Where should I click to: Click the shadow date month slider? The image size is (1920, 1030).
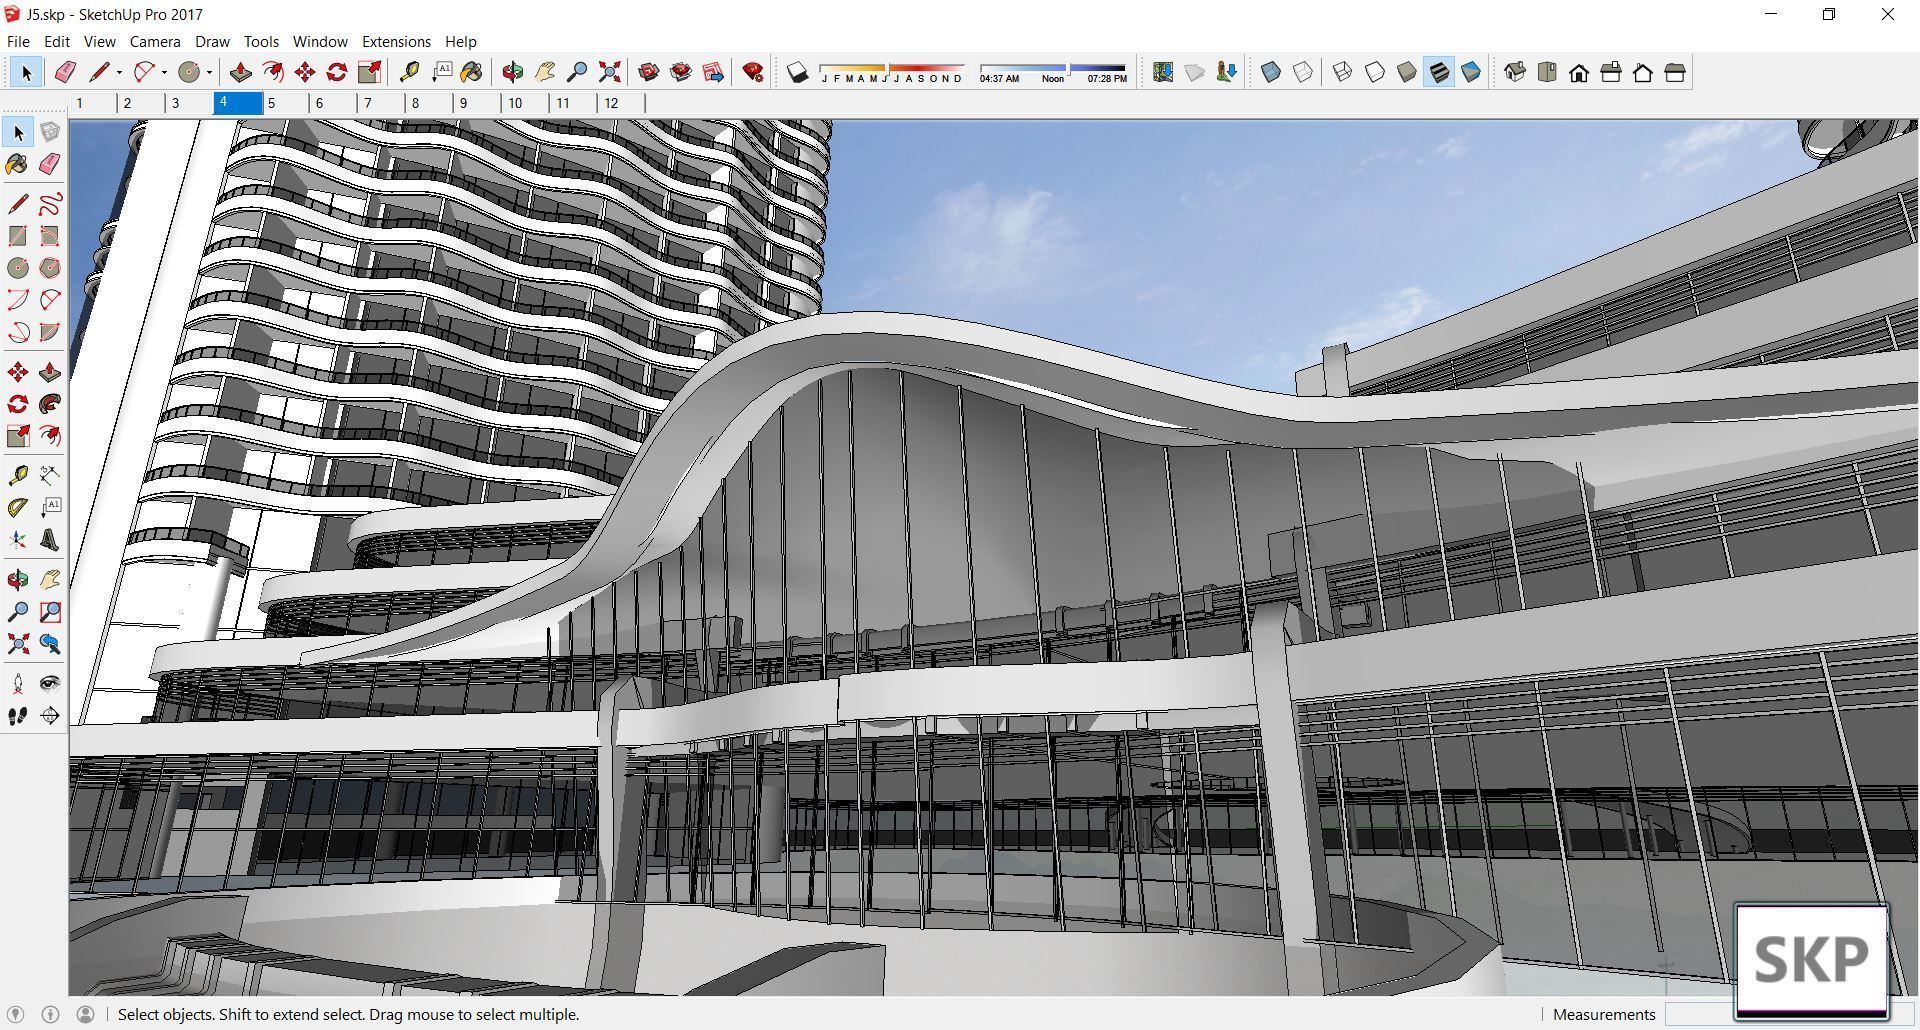(x=891, y=72)
